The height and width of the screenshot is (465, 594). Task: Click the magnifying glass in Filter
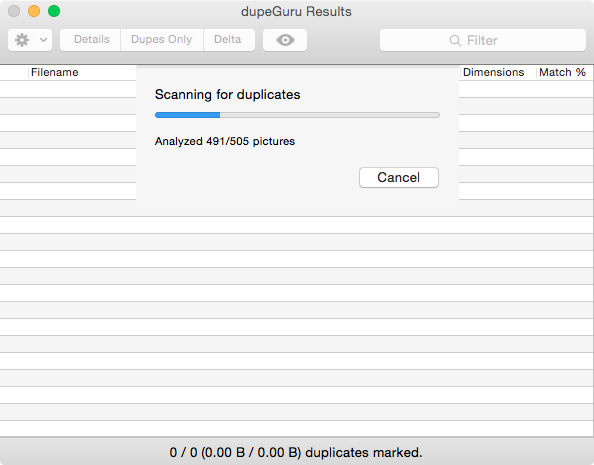point(455,40)
